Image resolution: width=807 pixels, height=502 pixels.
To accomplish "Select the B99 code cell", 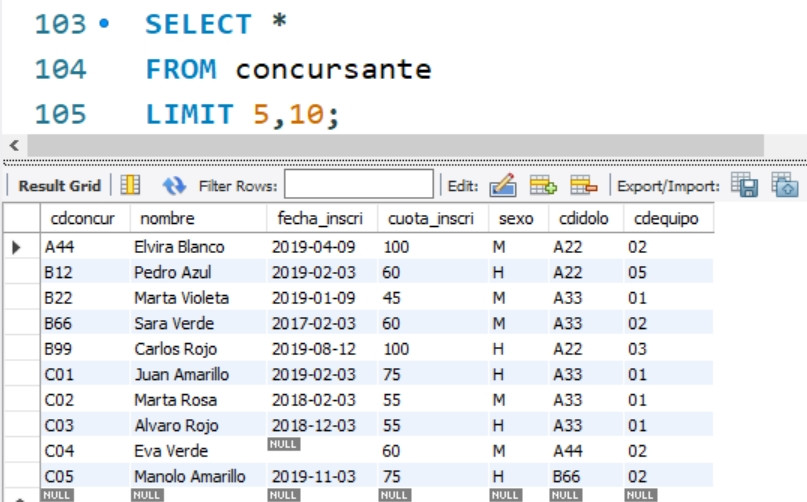I will point(85,349).
